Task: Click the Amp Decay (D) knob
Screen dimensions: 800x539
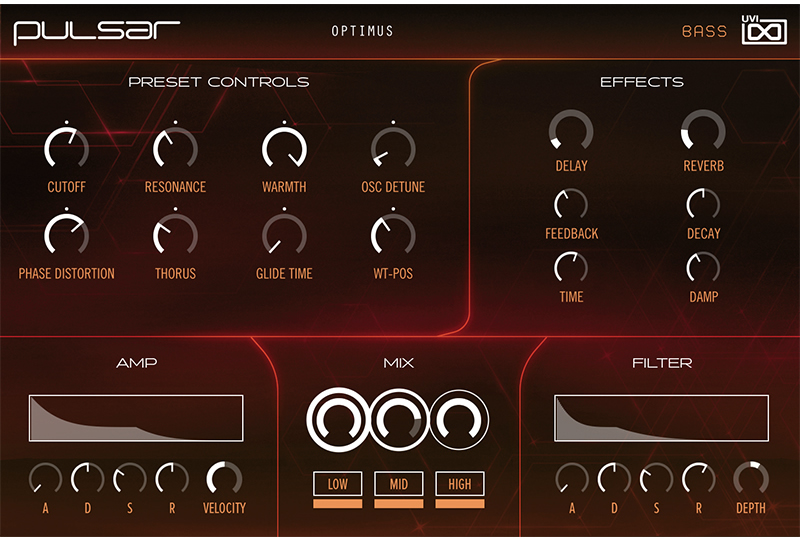Action: (87, 479)
